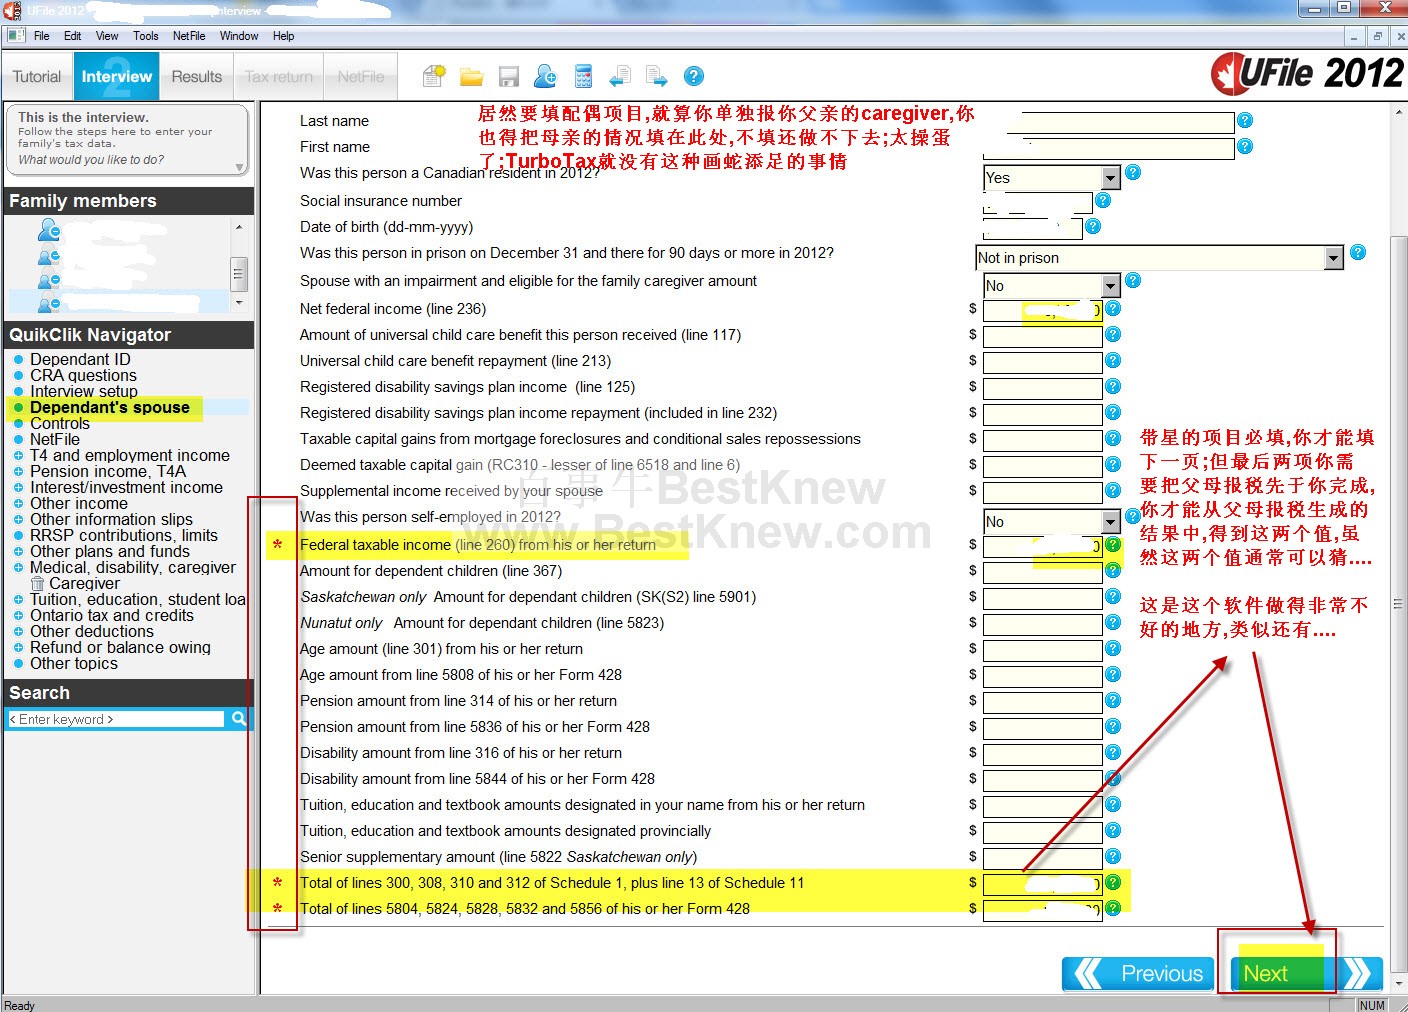Switch to the Results tab
Screen dimensions: 1408x1012
pos(196,76)
